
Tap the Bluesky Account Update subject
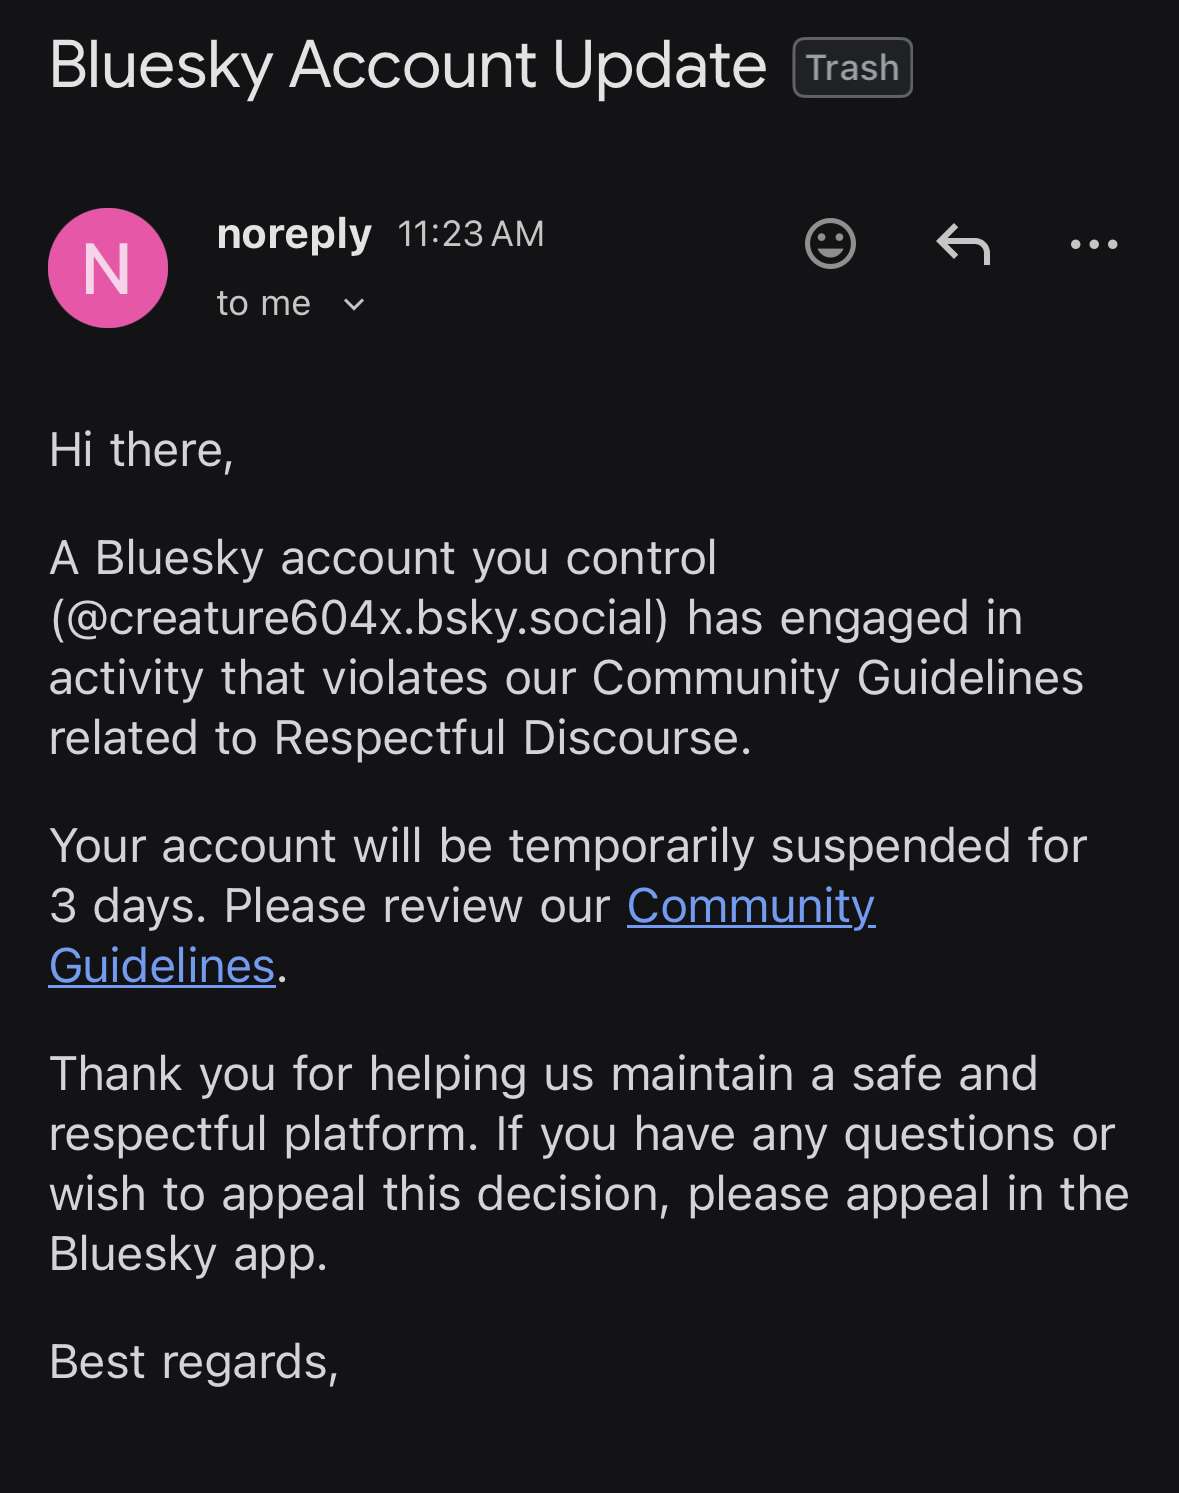(x=408, y=66)
